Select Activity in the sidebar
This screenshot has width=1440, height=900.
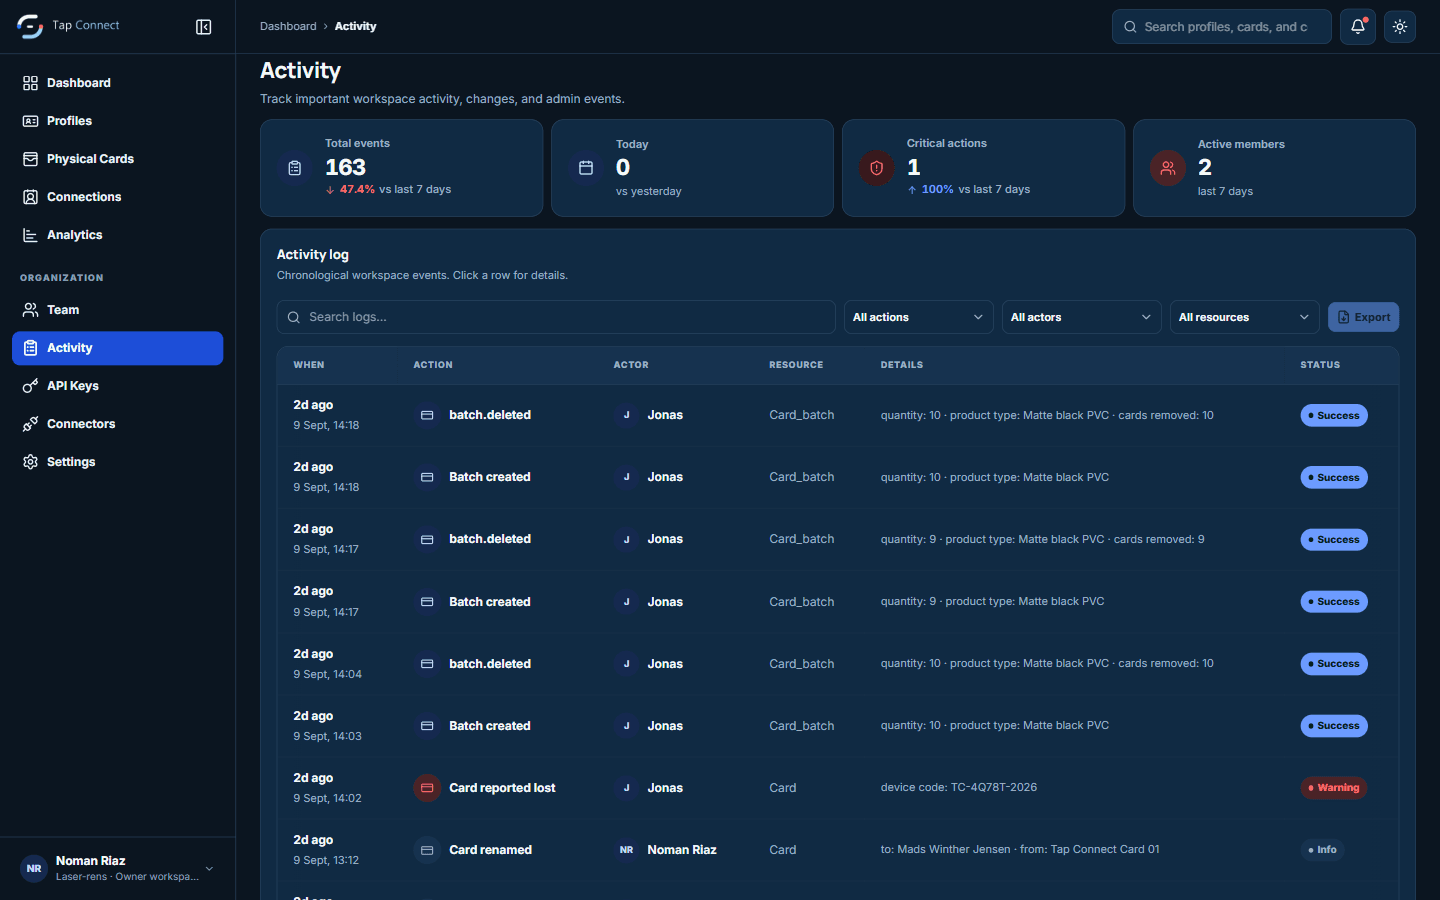tap(118, 348)
